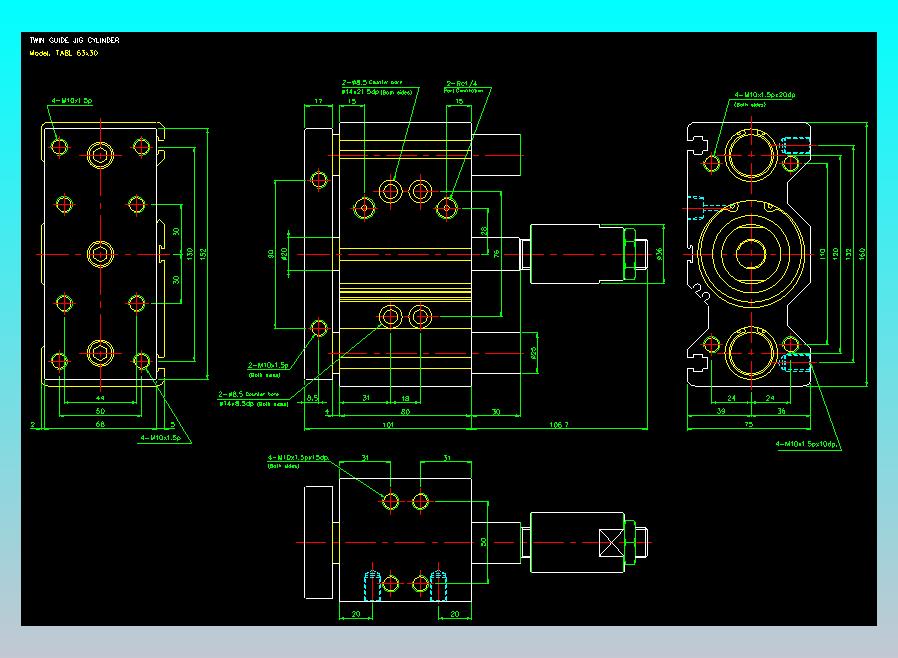Click the 4-M10x1.5p callout above the left view
This screenshot has width=898, height=658.
(72, 101)
